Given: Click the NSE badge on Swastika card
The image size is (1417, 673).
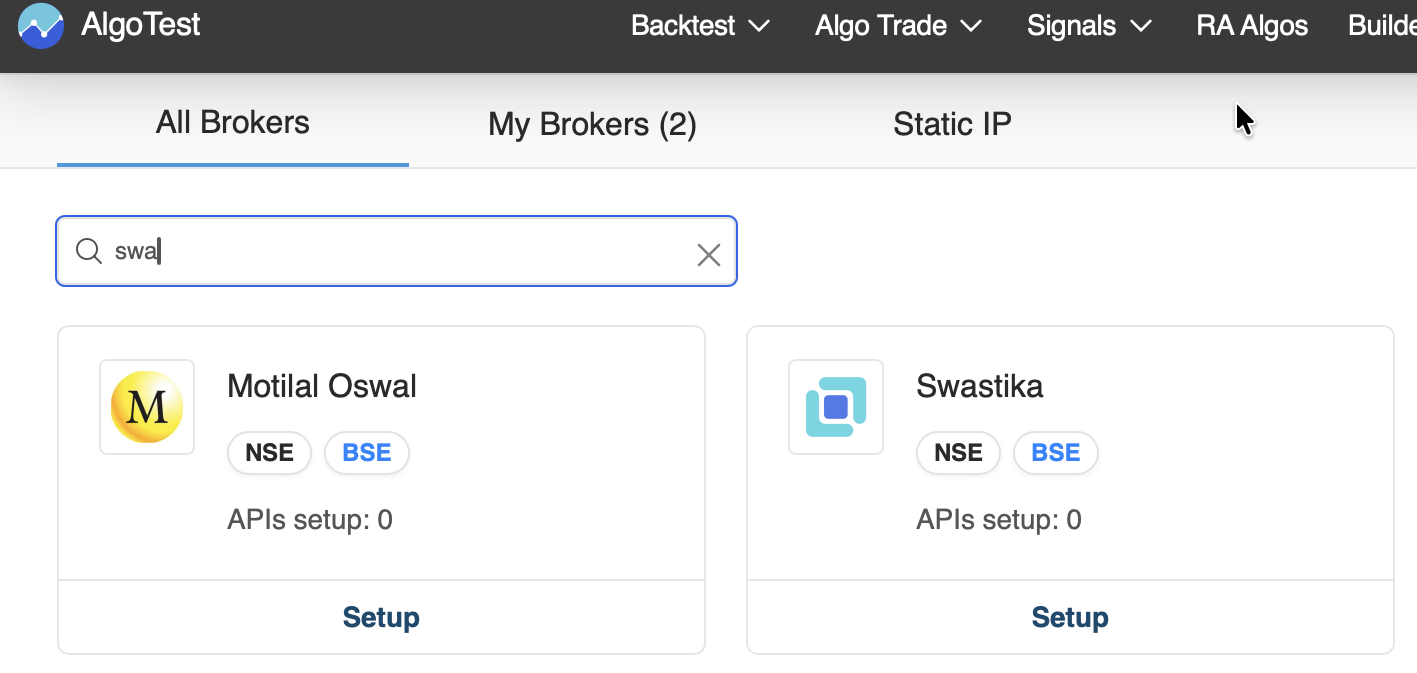Looking at the screenshot, I should (x=958, y=453).
